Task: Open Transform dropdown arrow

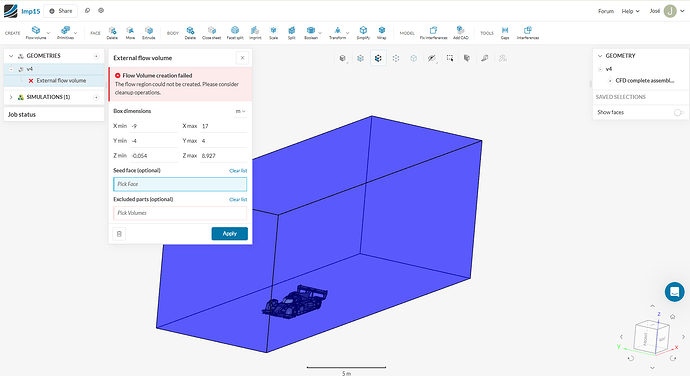Action: (x=348, y=33)
